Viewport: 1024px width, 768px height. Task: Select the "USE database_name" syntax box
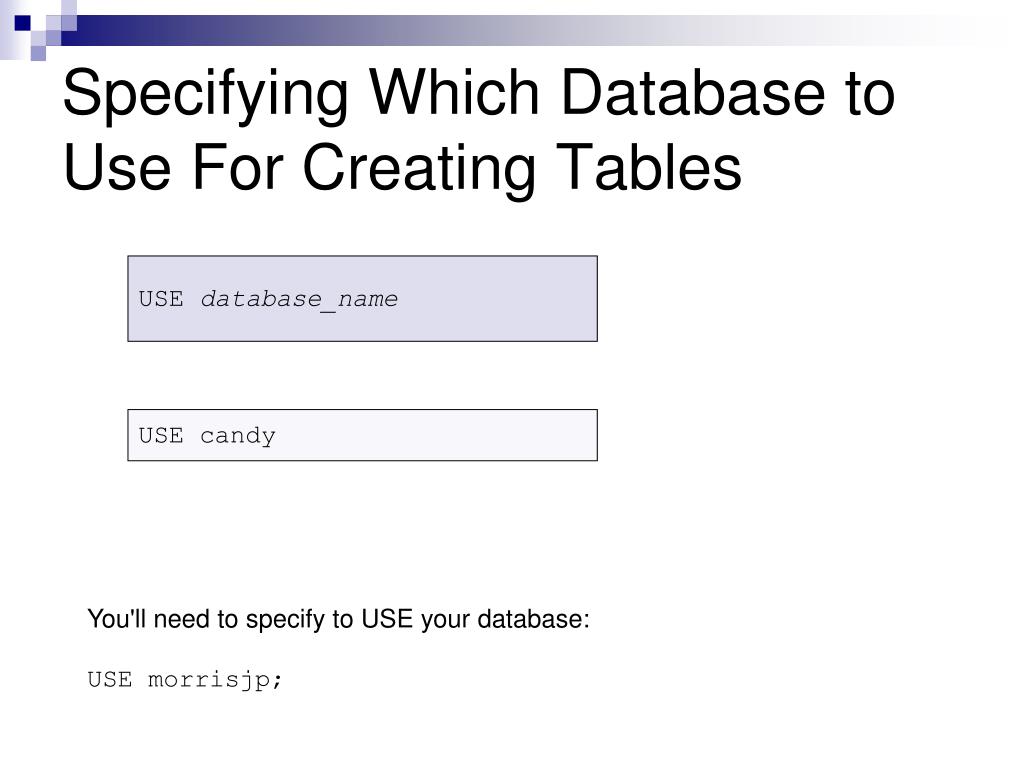(x=362, y=298)
